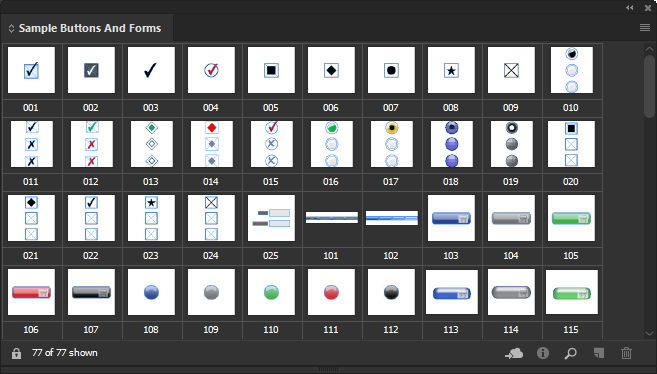657x374 pixels.
Task: Collapse panel with double-arrow icon
Action: (630, 8)
